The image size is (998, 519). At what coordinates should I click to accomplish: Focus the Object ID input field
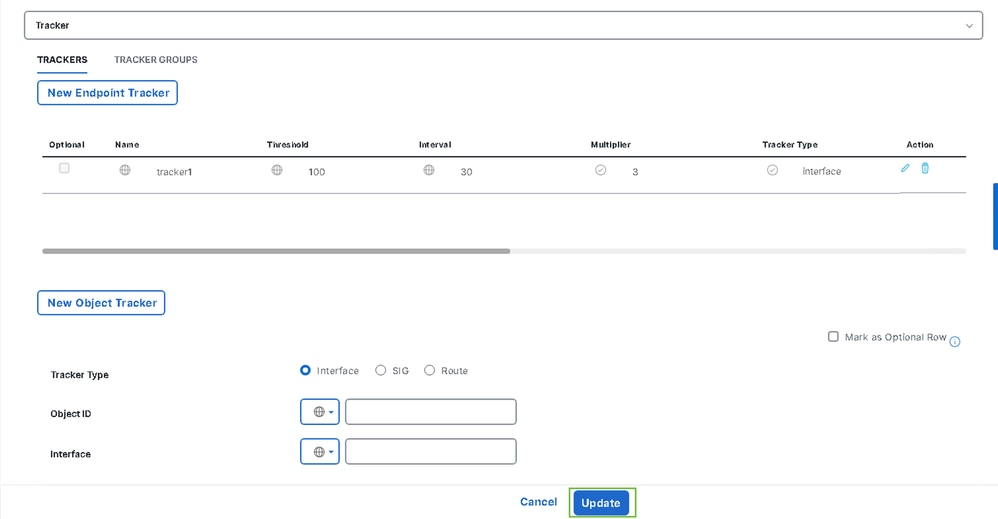point(431,412)
